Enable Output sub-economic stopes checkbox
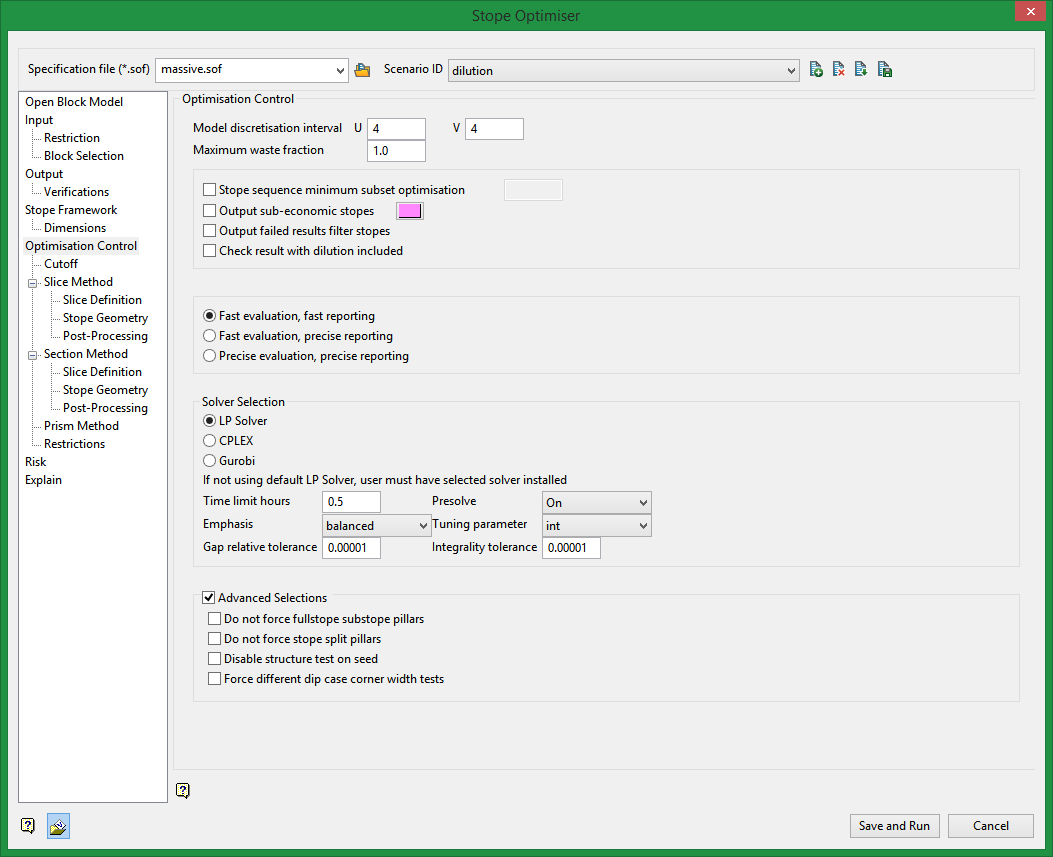Viewport: 1053px width, 857px height. click(210, 211)
